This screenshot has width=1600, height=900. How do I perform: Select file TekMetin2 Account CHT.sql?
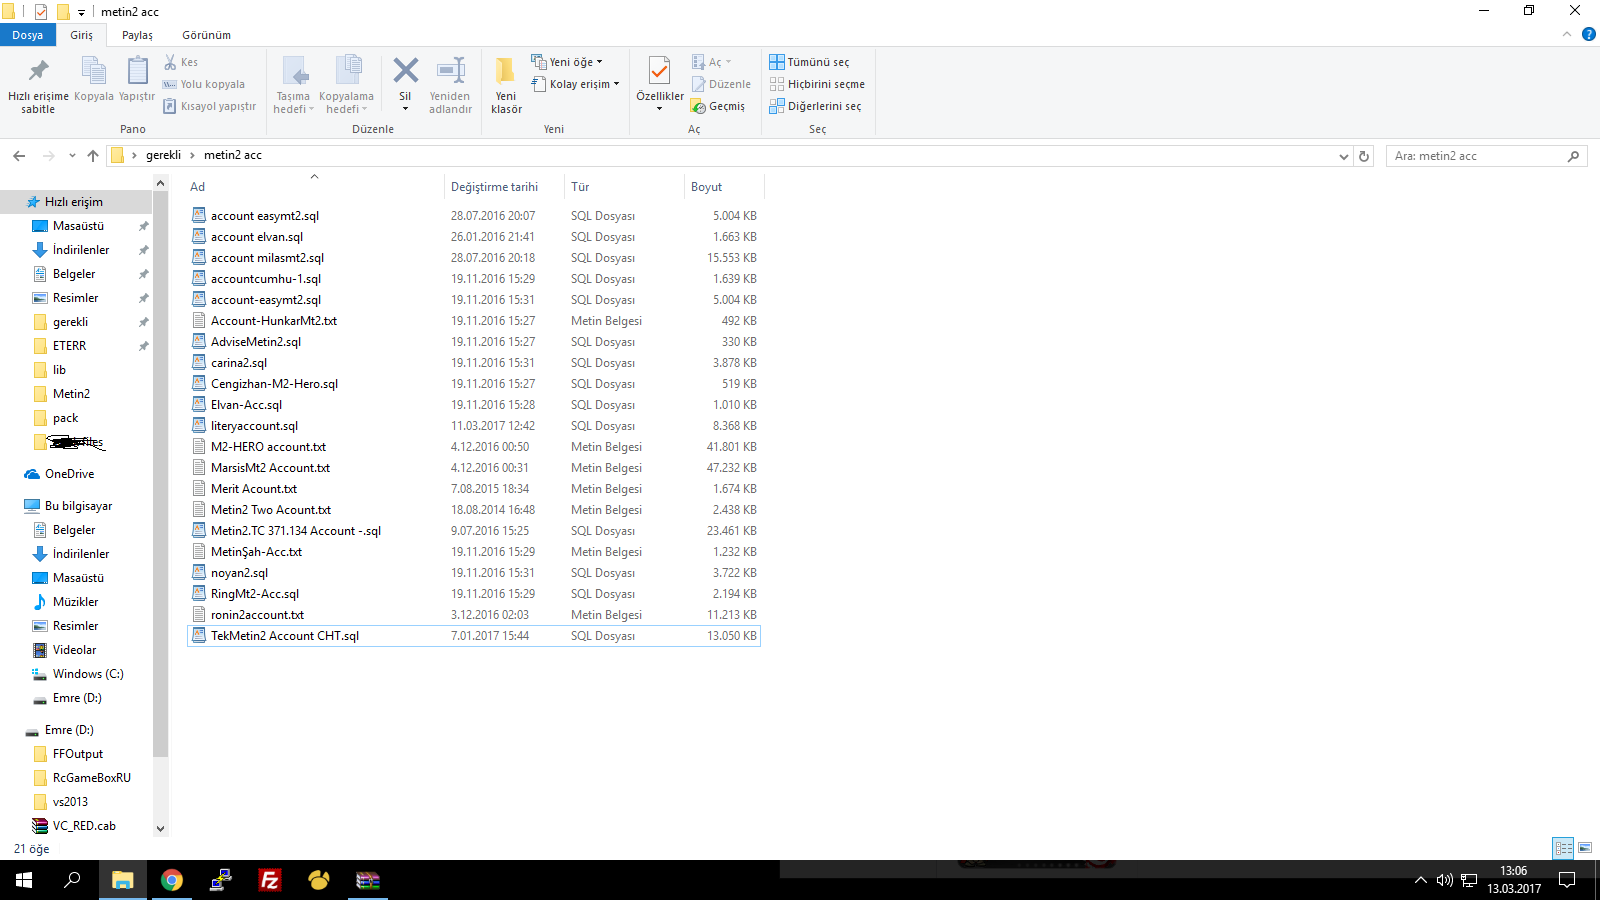pos(474,636)
